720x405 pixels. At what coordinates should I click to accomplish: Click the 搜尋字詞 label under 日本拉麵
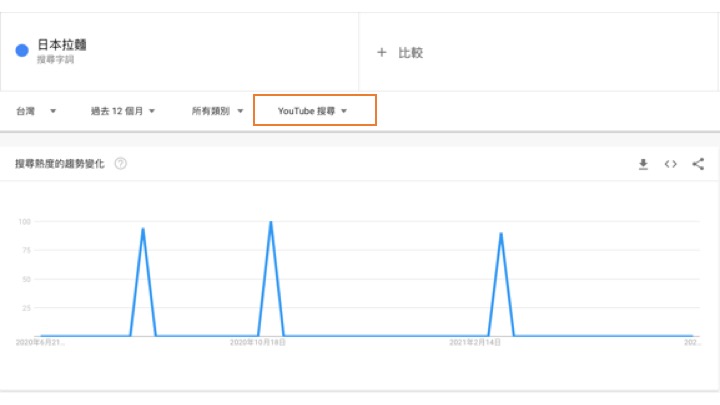click(55, 60)
